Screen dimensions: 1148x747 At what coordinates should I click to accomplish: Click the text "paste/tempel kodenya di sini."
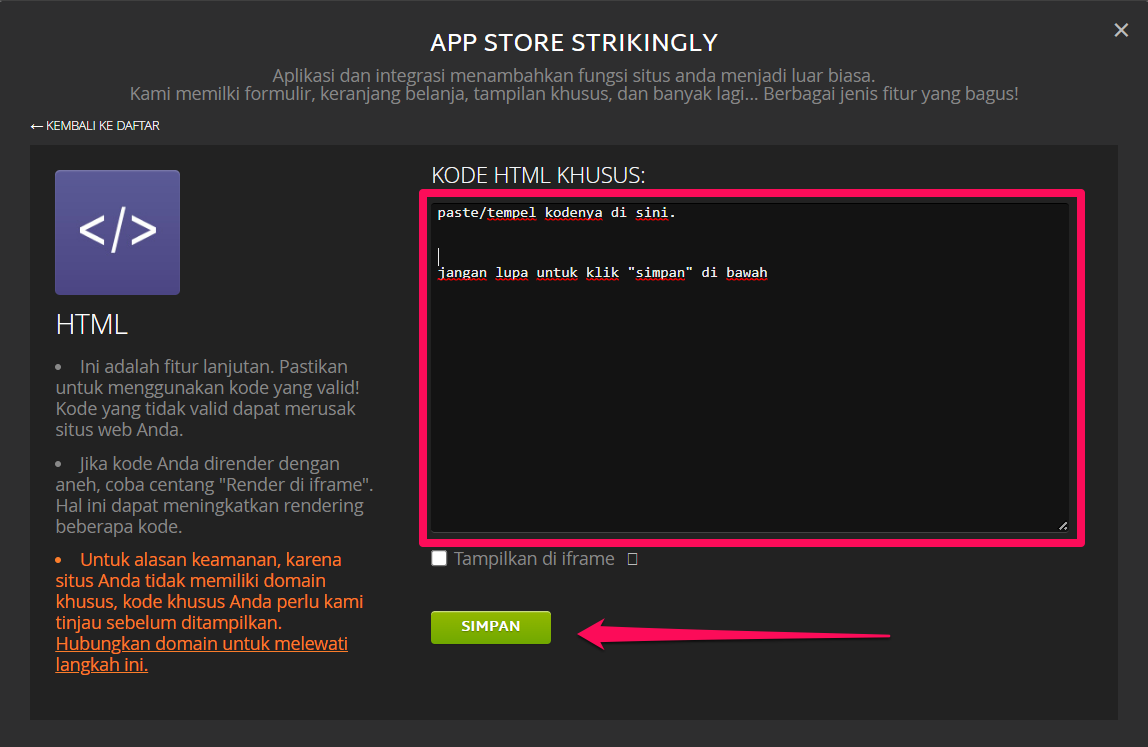(556, 213)
